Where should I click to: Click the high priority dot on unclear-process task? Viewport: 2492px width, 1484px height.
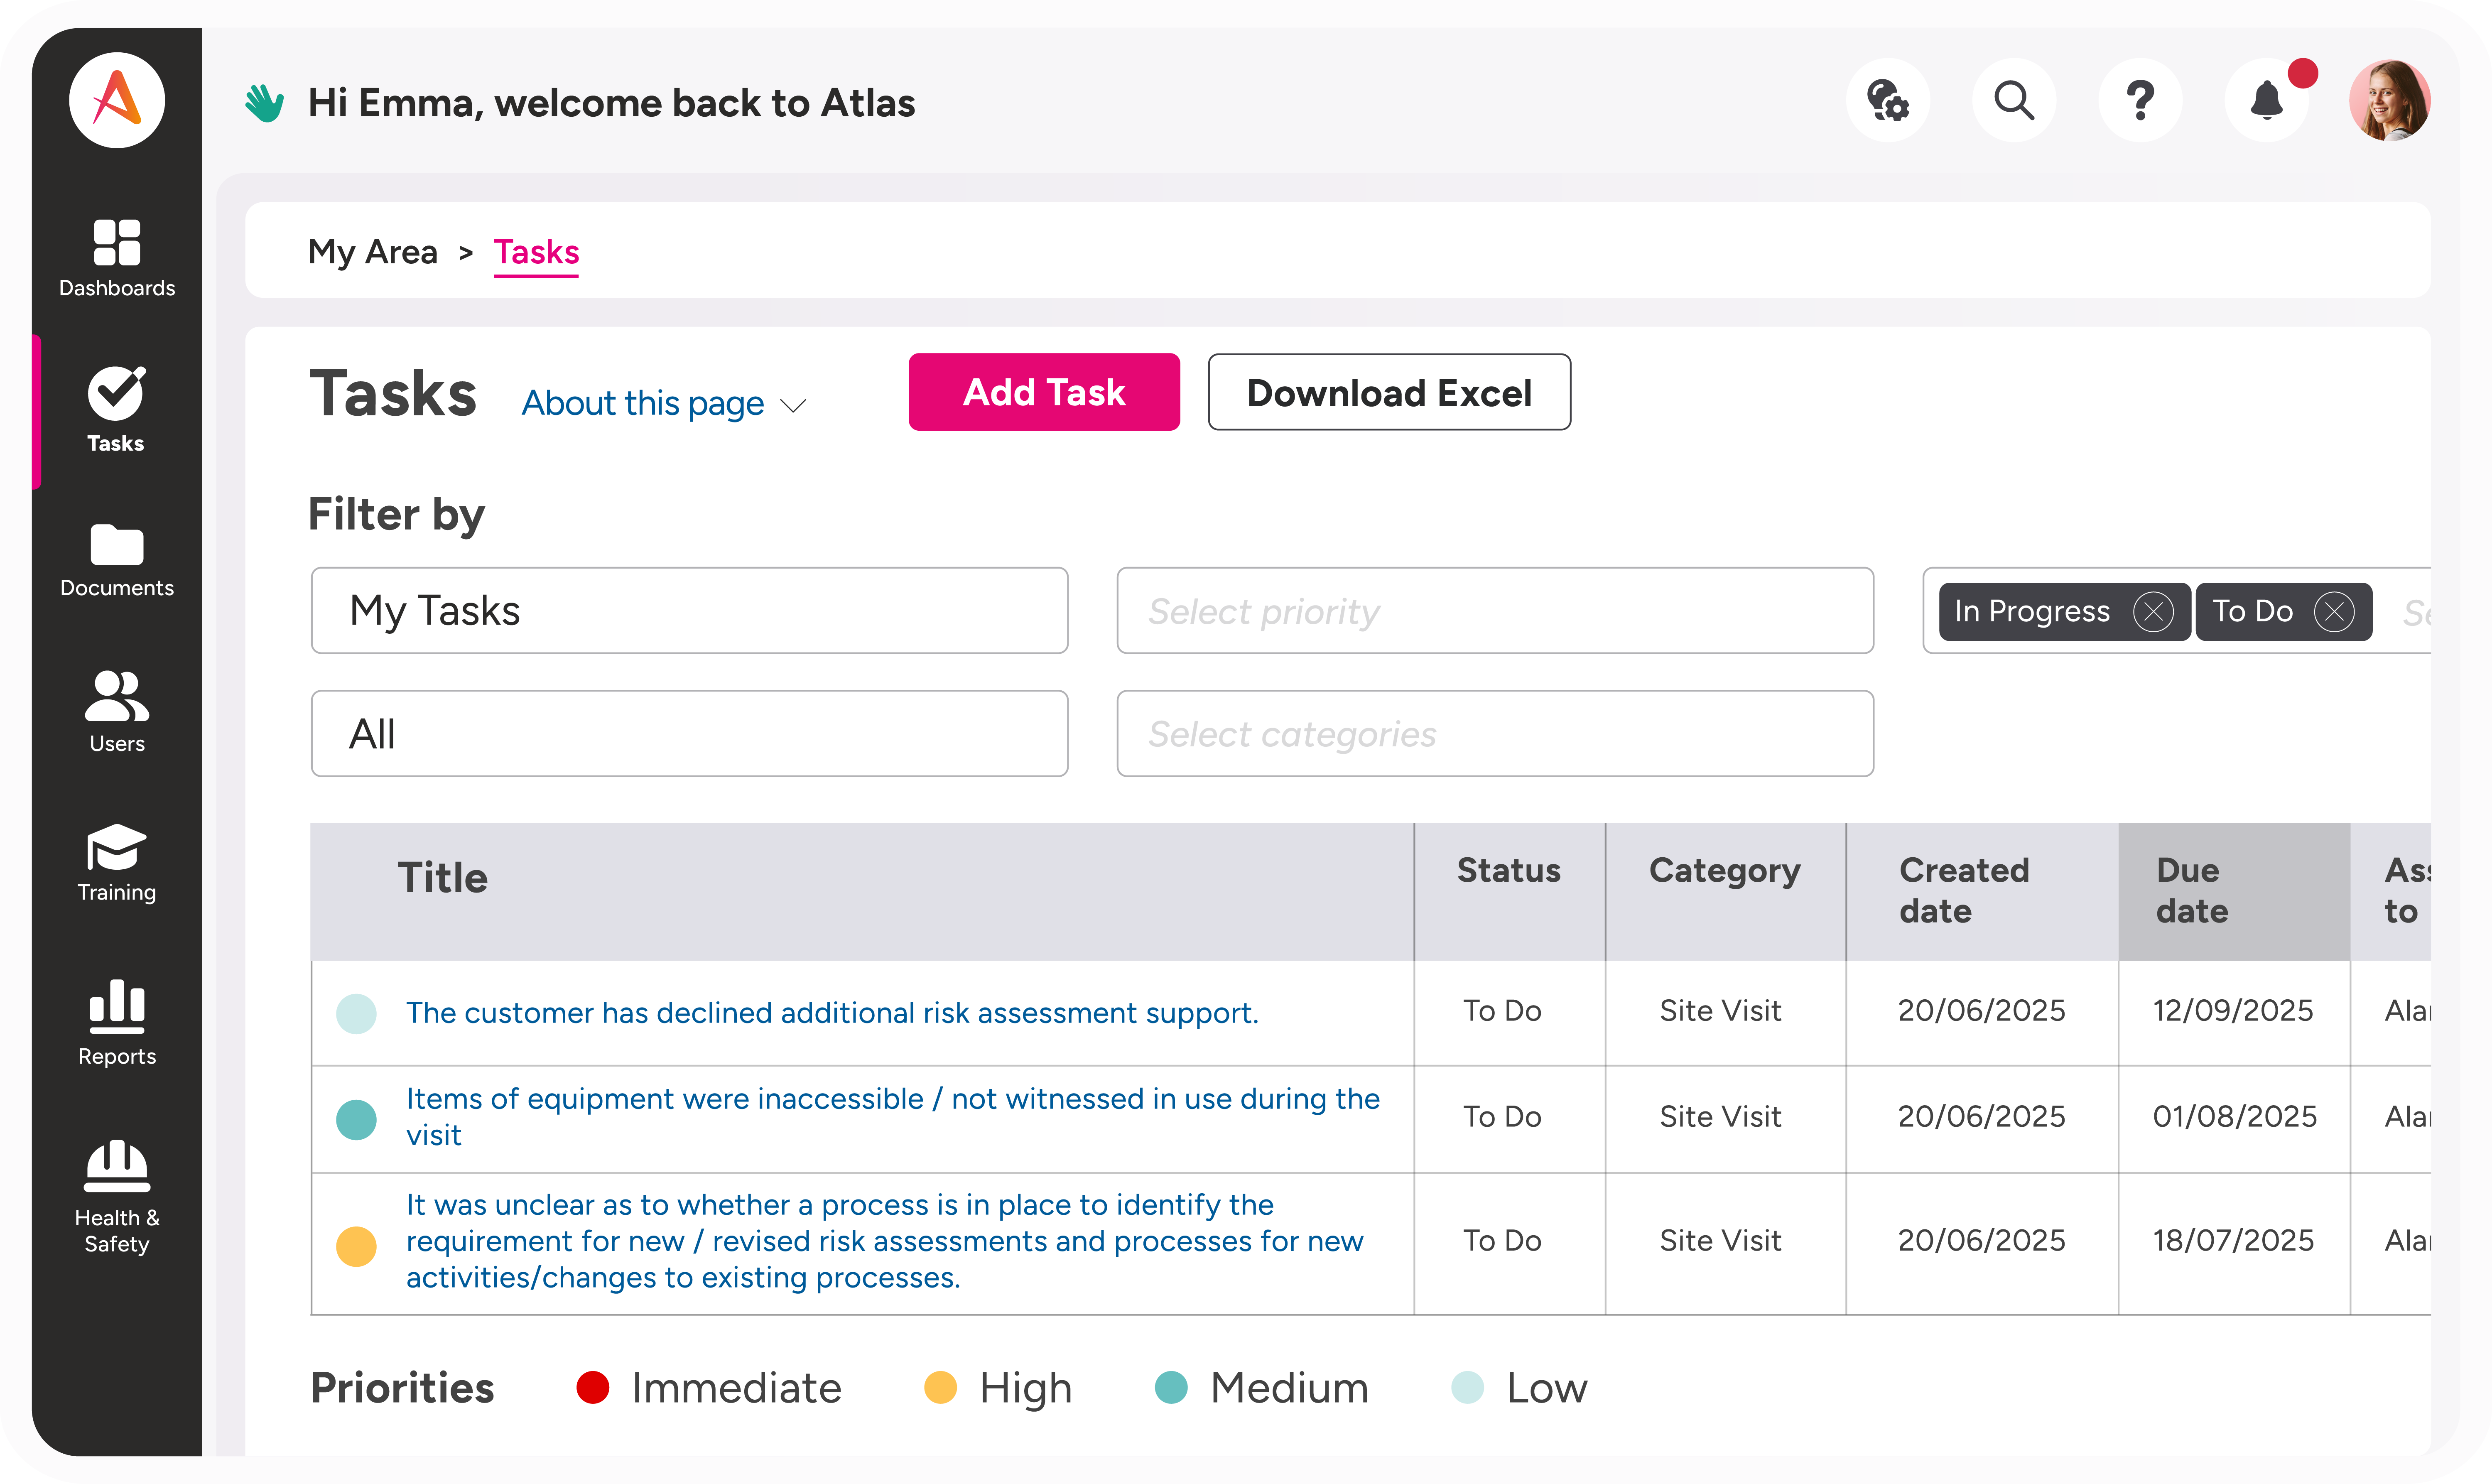(356, 1246)
